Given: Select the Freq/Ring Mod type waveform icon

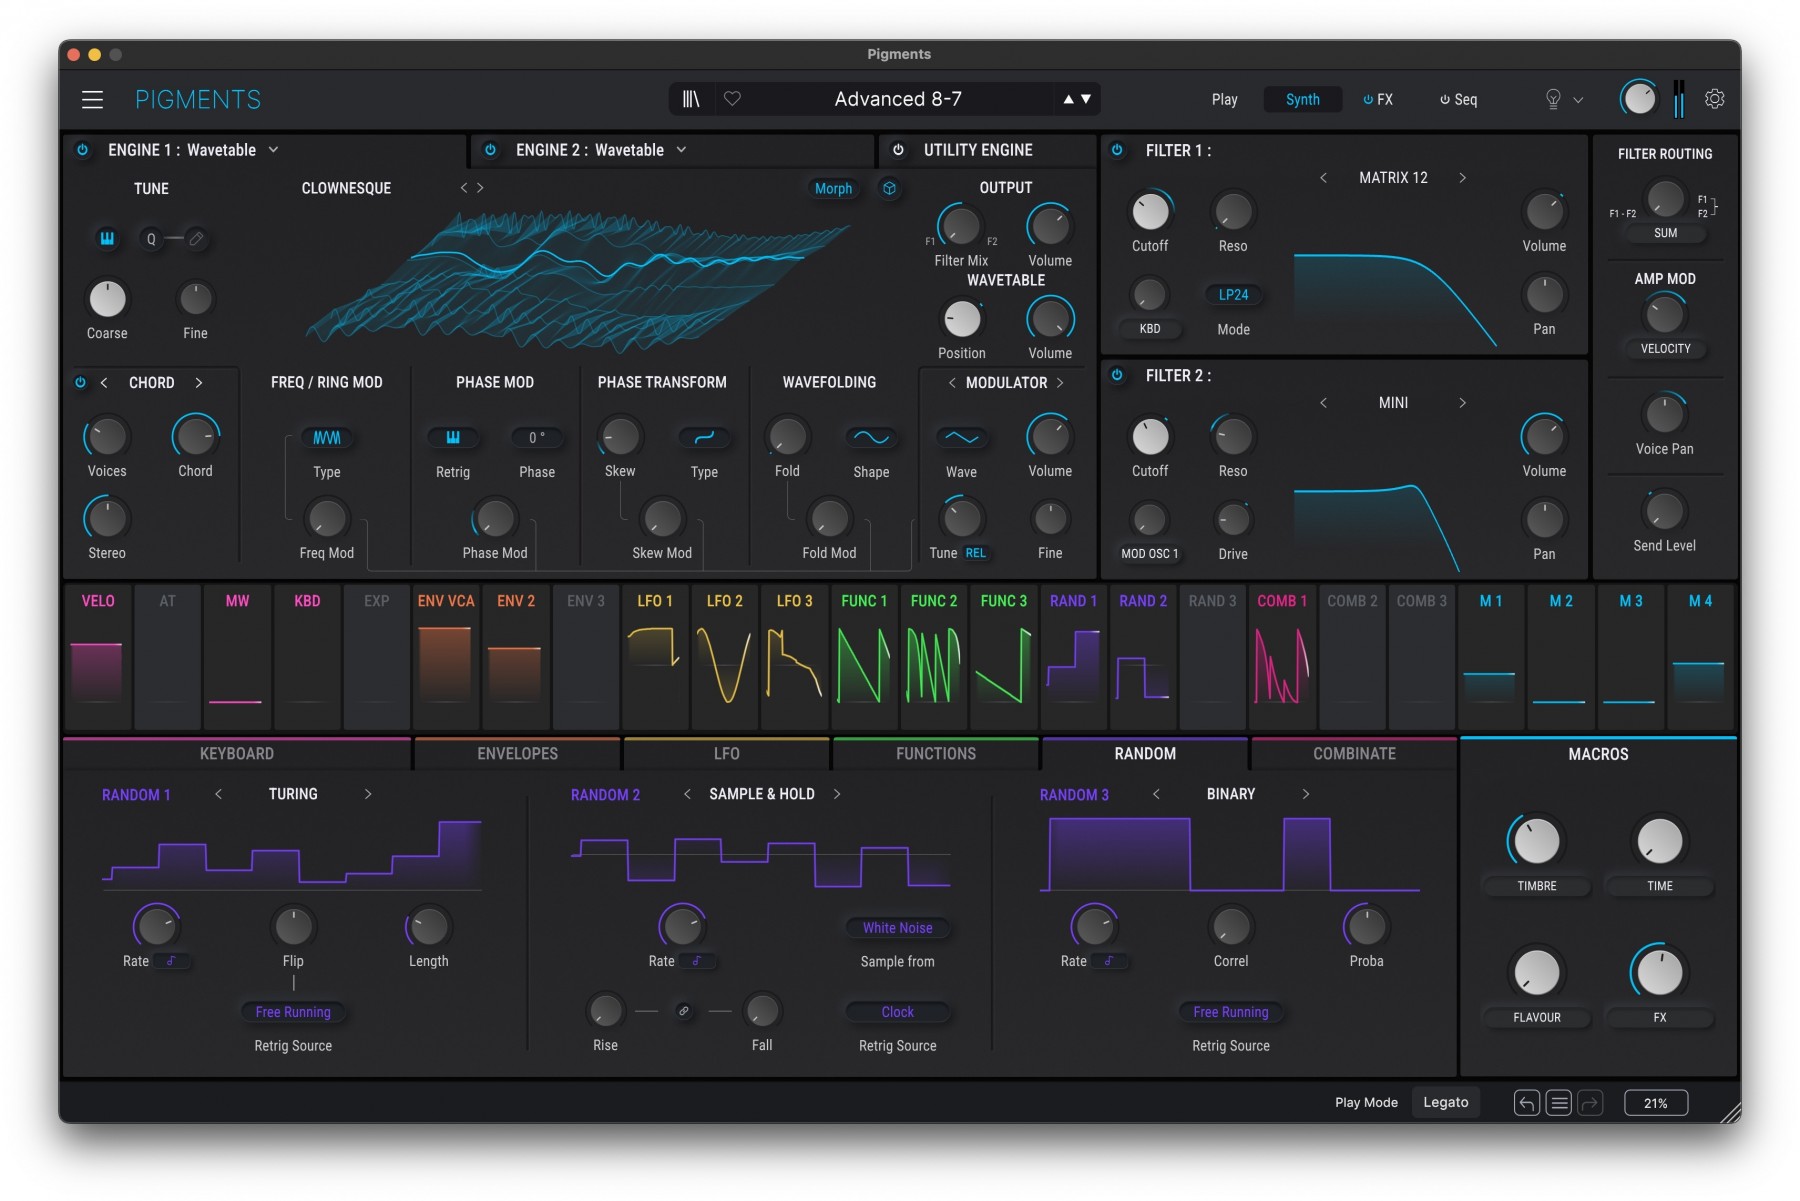Looking at the screenshot, I should 327,438.
